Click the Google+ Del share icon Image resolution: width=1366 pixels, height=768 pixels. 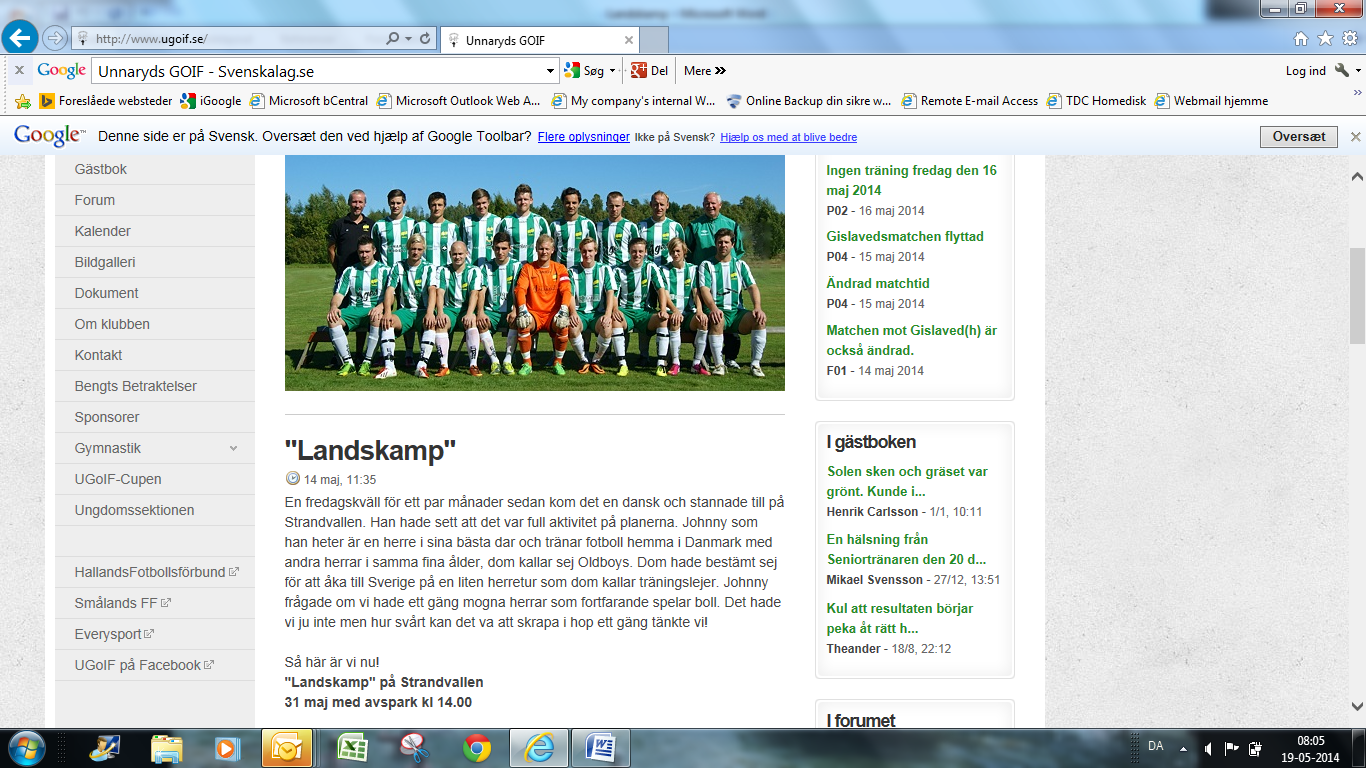pyautogui.click(x=639, y=71)
